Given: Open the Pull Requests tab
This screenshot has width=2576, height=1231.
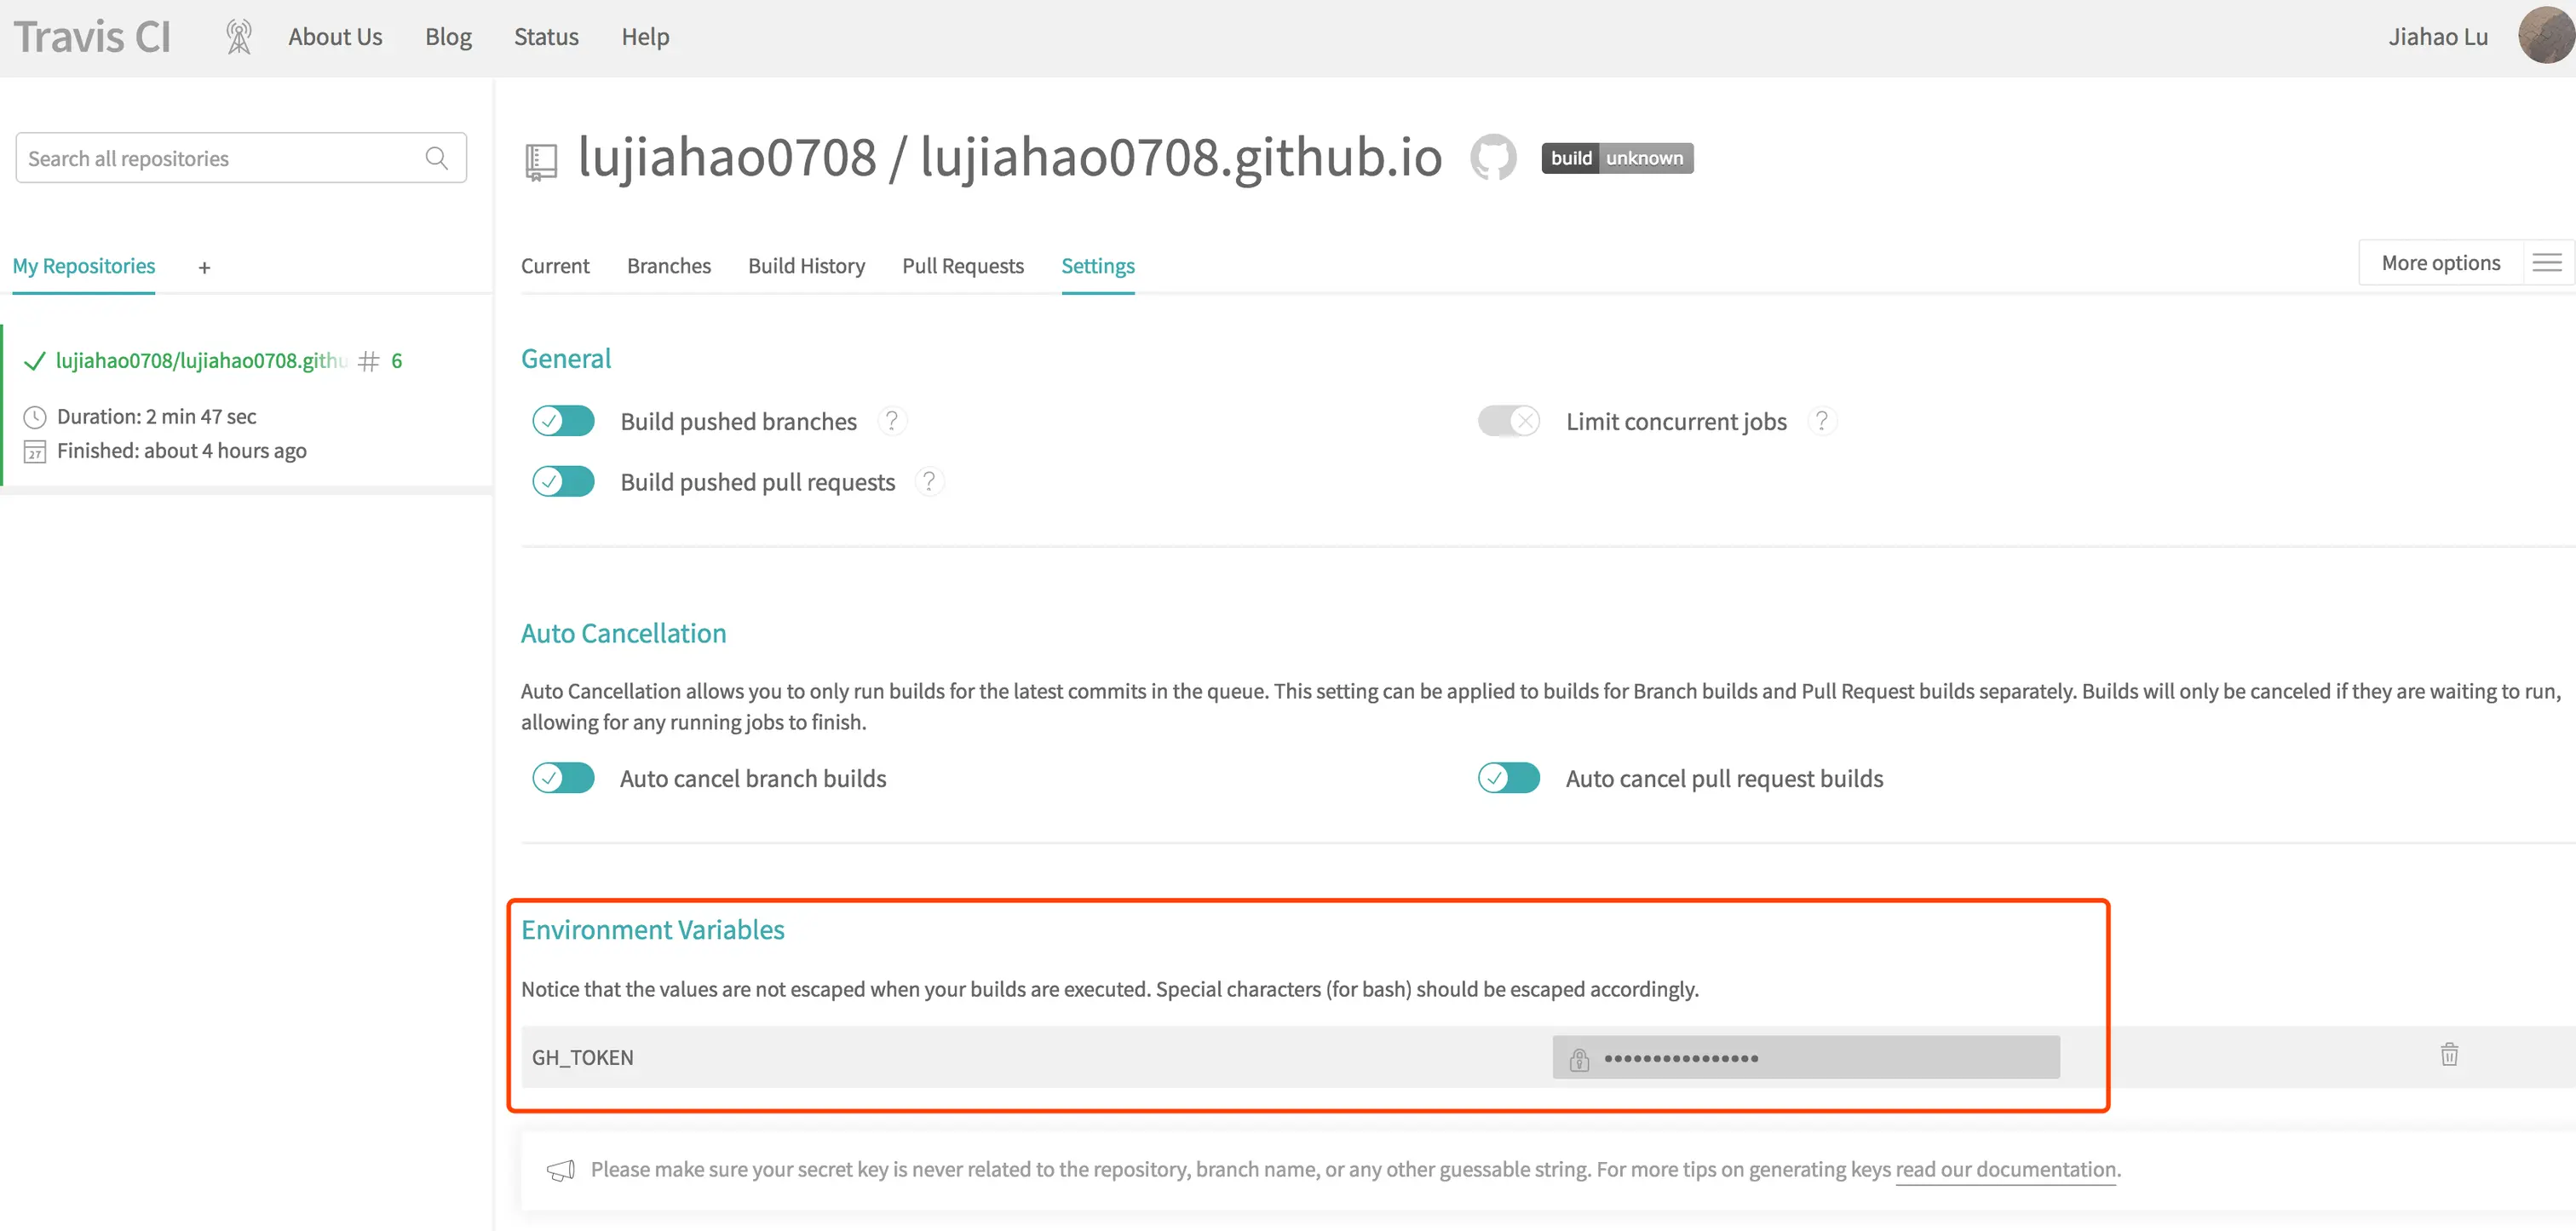Looking at the screenshot, I should click(x=962, y=266).
